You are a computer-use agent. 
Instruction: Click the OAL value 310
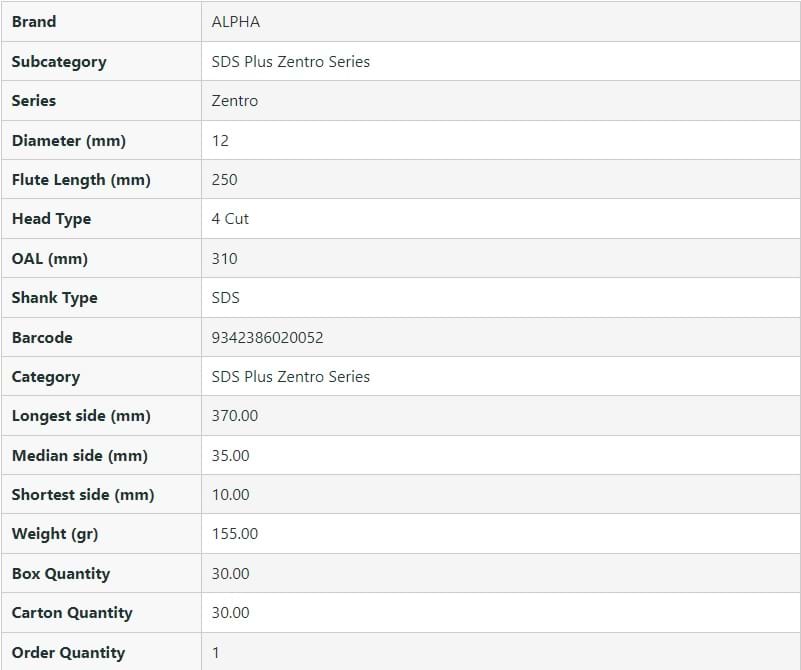click(x=225, y=259)
